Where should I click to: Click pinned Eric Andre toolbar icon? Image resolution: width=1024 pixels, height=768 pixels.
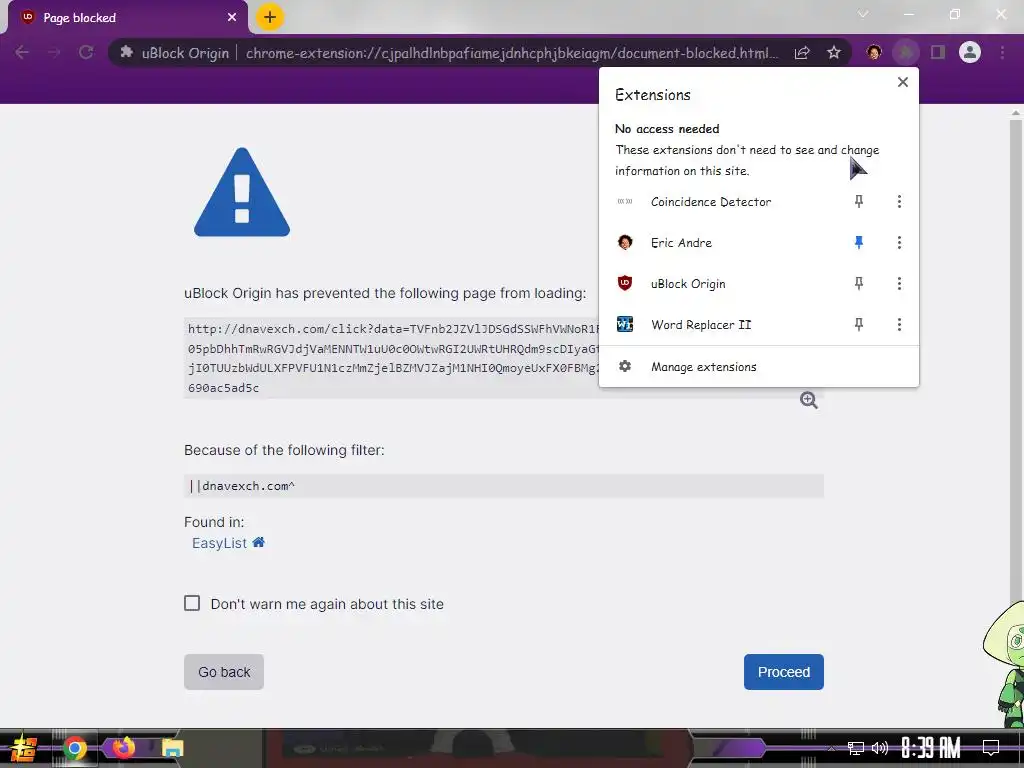874,52
